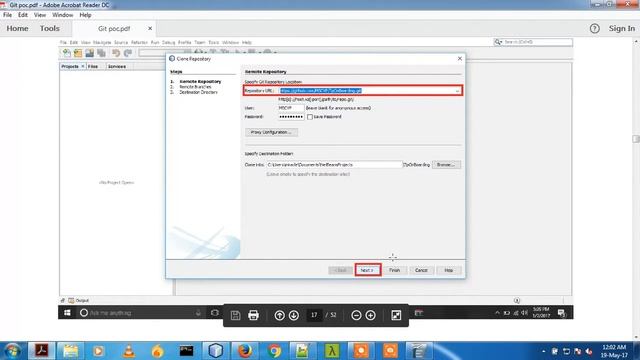Click the User field in the dialog
Image resolution: width=640 pixels, height=360 pixels.
point(291,108)
